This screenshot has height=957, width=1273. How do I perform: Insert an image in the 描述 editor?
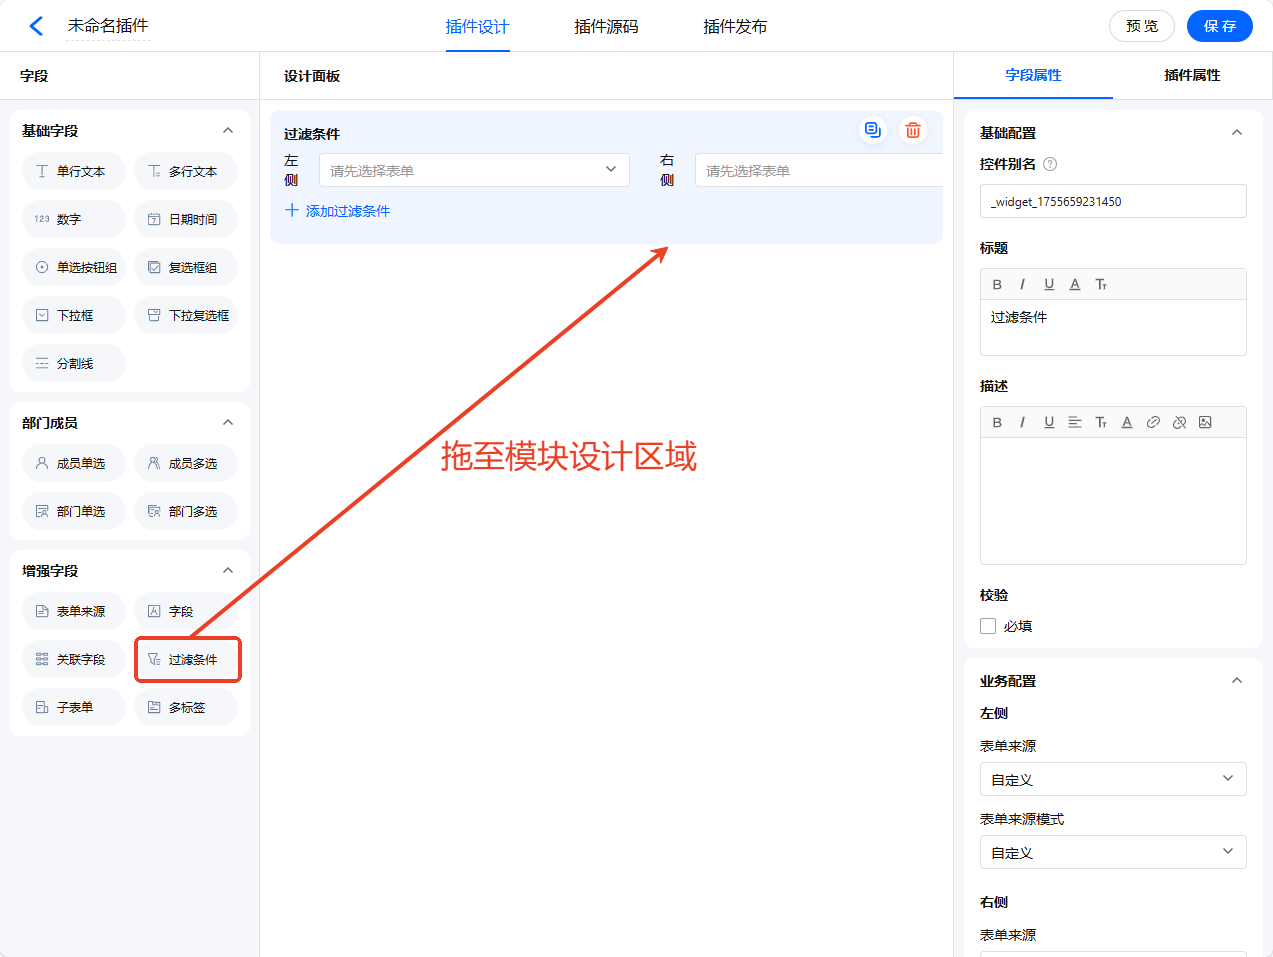[1205, 422]
